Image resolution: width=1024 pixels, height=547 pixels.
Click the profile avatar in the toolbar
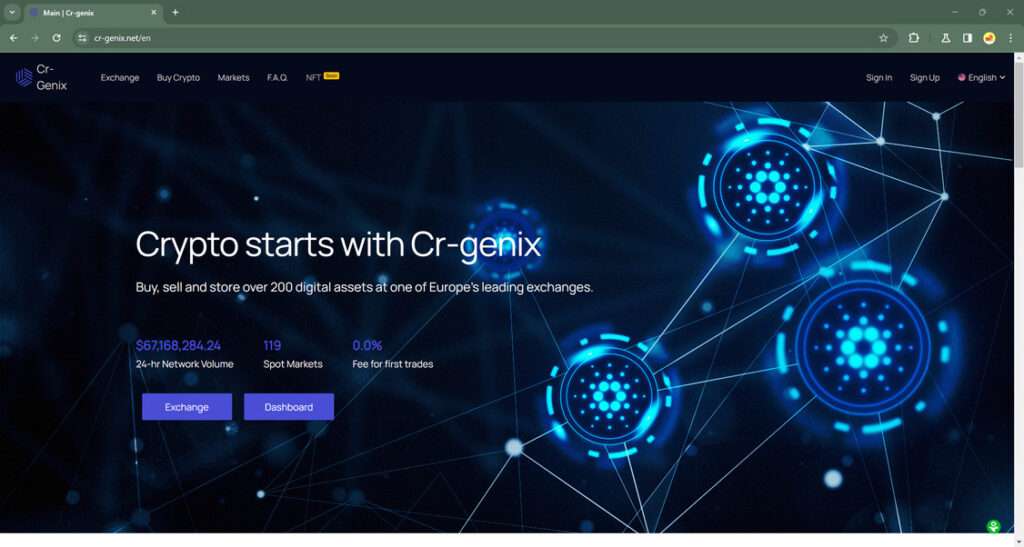[x=989, y=39]
